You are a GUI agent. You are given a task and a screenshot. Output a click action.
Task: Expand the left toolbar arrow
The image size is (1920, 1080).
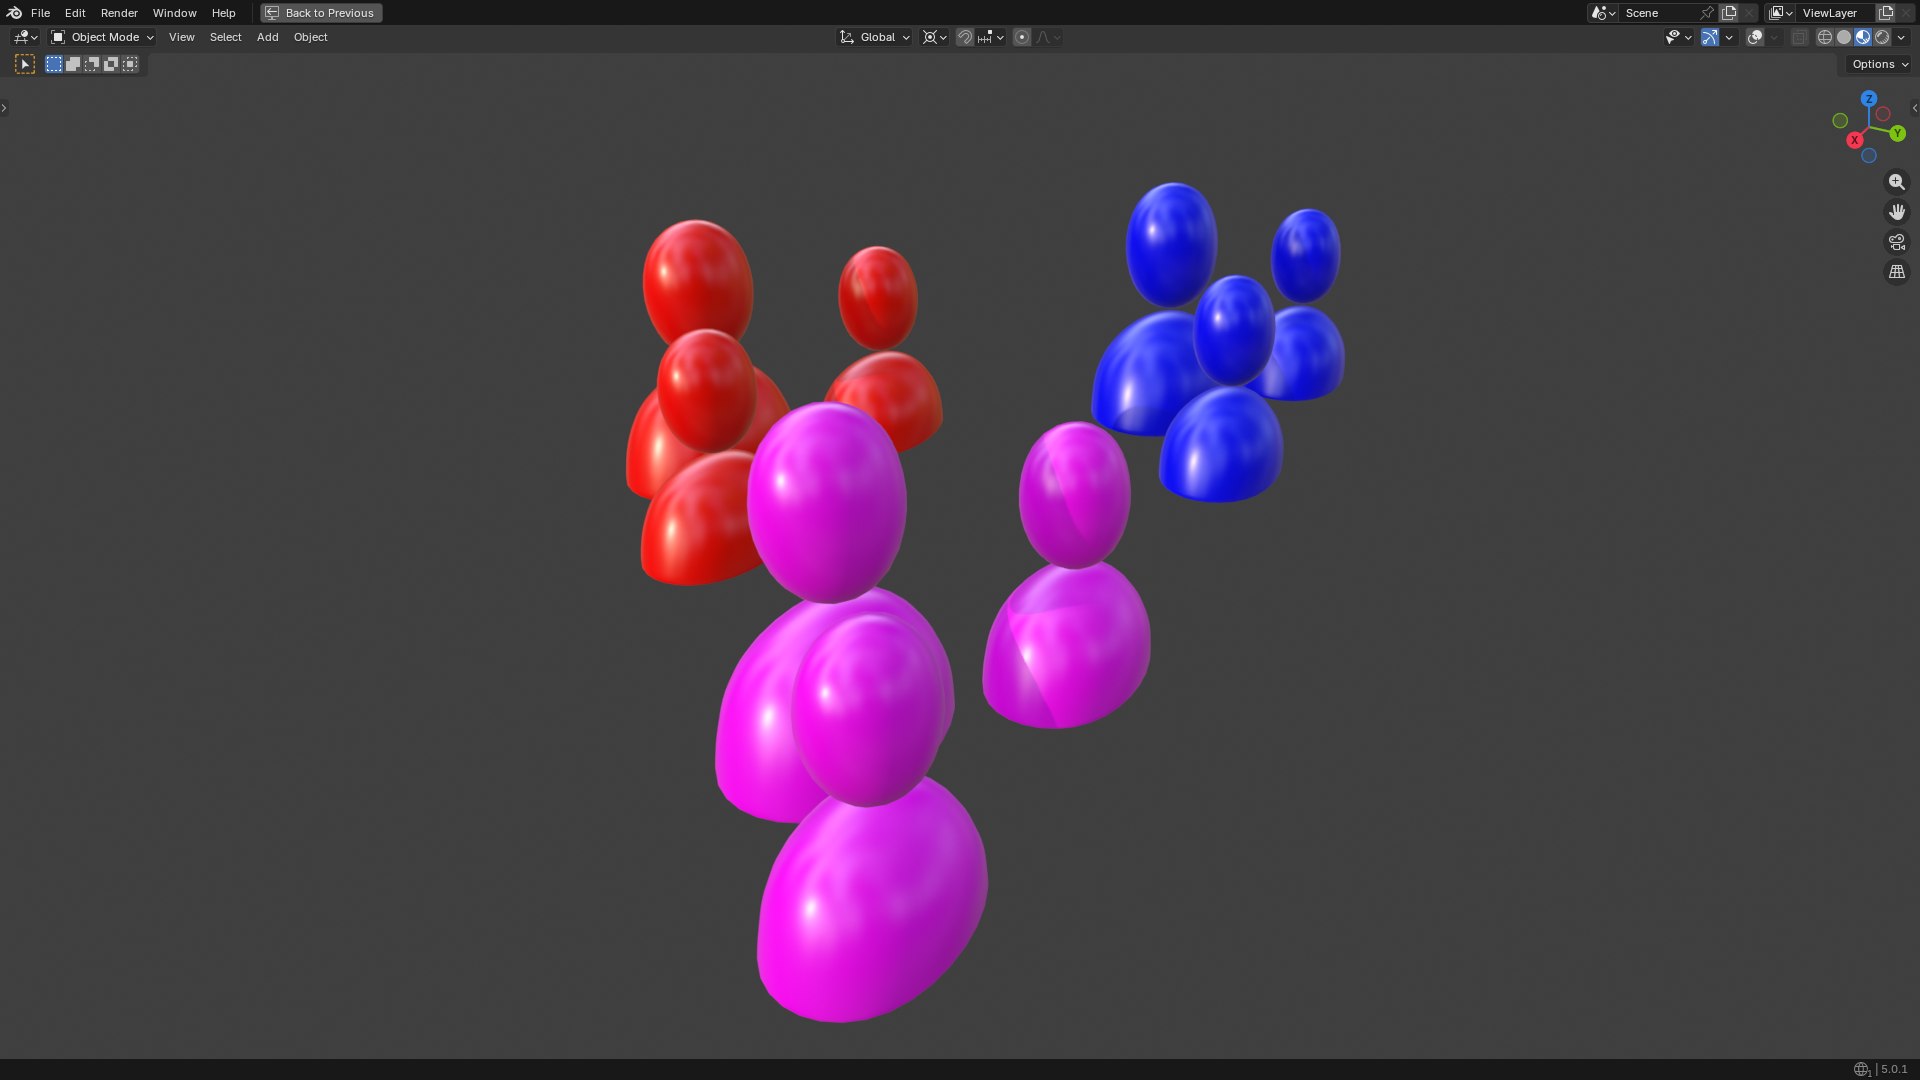(x=4, y=108)
